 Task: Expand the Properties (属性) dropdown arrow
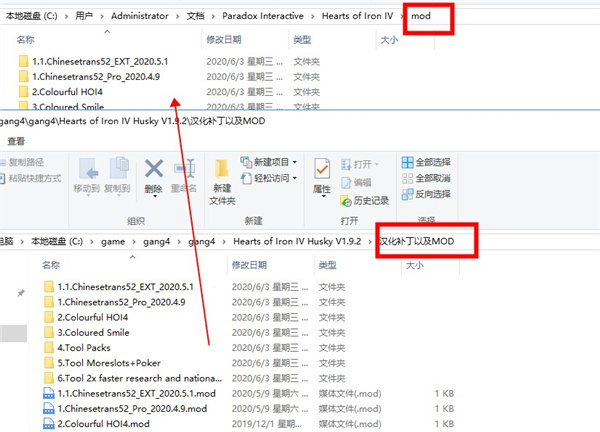point(323,196)
